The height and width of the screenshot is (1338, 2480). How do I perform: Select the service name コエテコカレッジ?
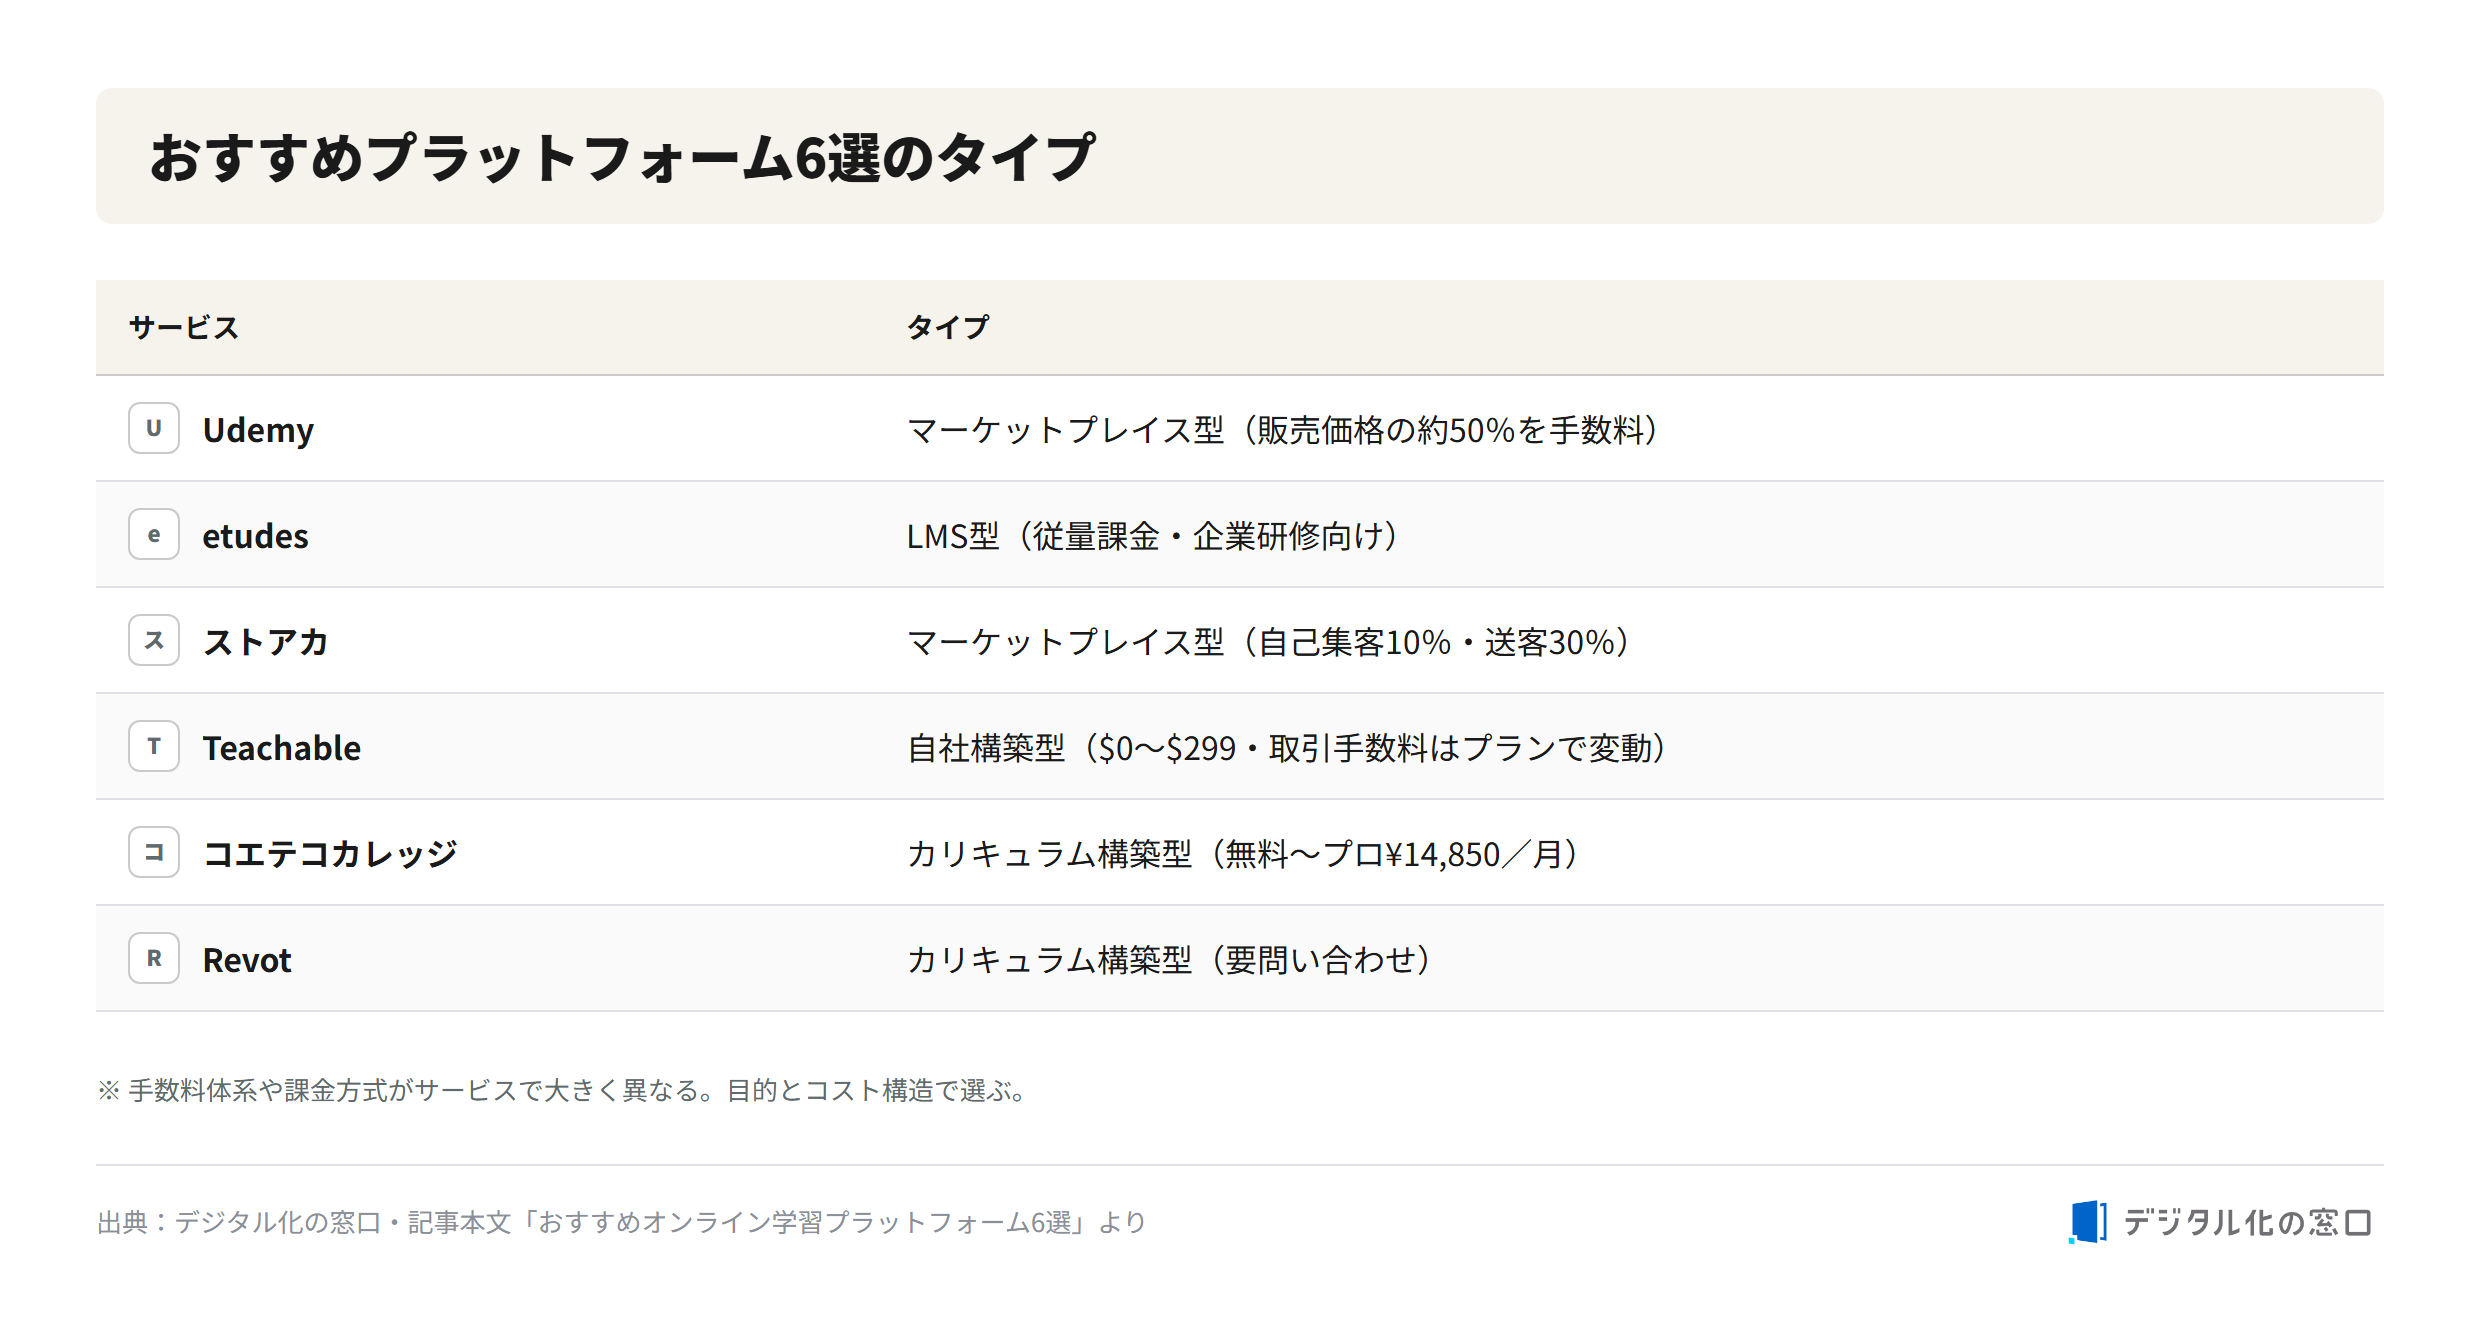[x=330, y=854]
